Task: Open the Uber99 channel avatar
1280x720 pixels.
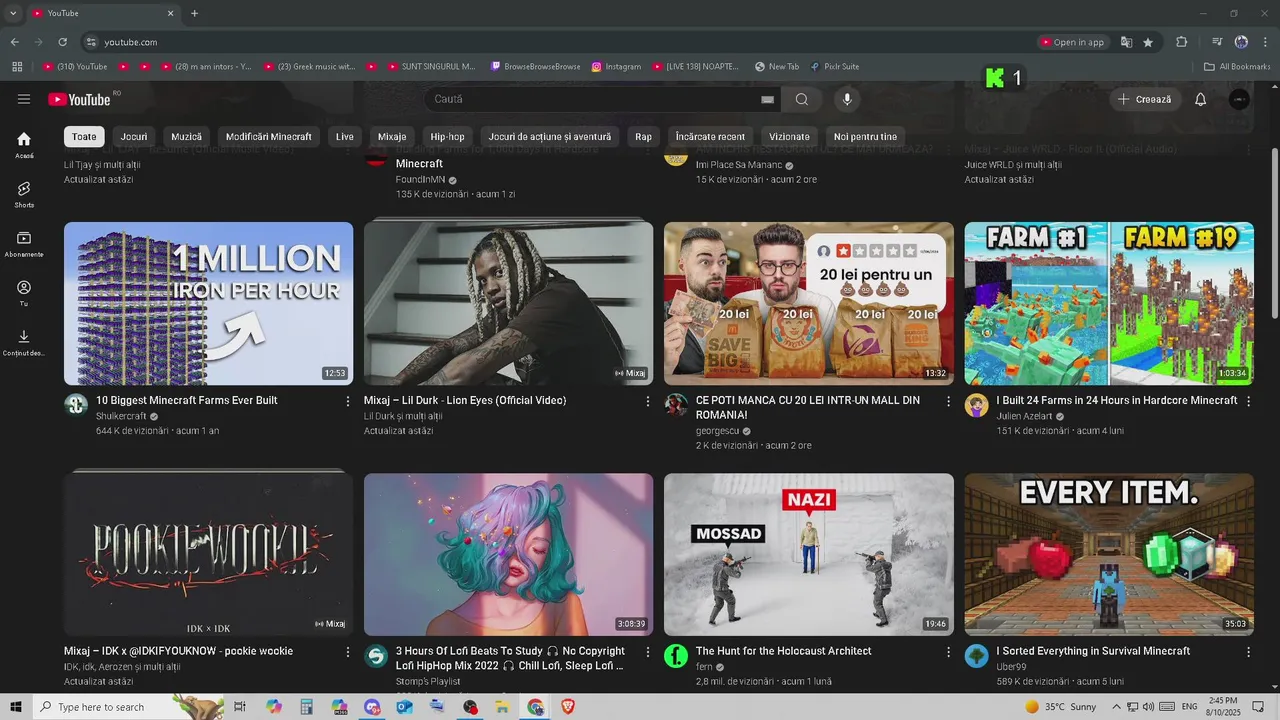Action: click(976, 655)
